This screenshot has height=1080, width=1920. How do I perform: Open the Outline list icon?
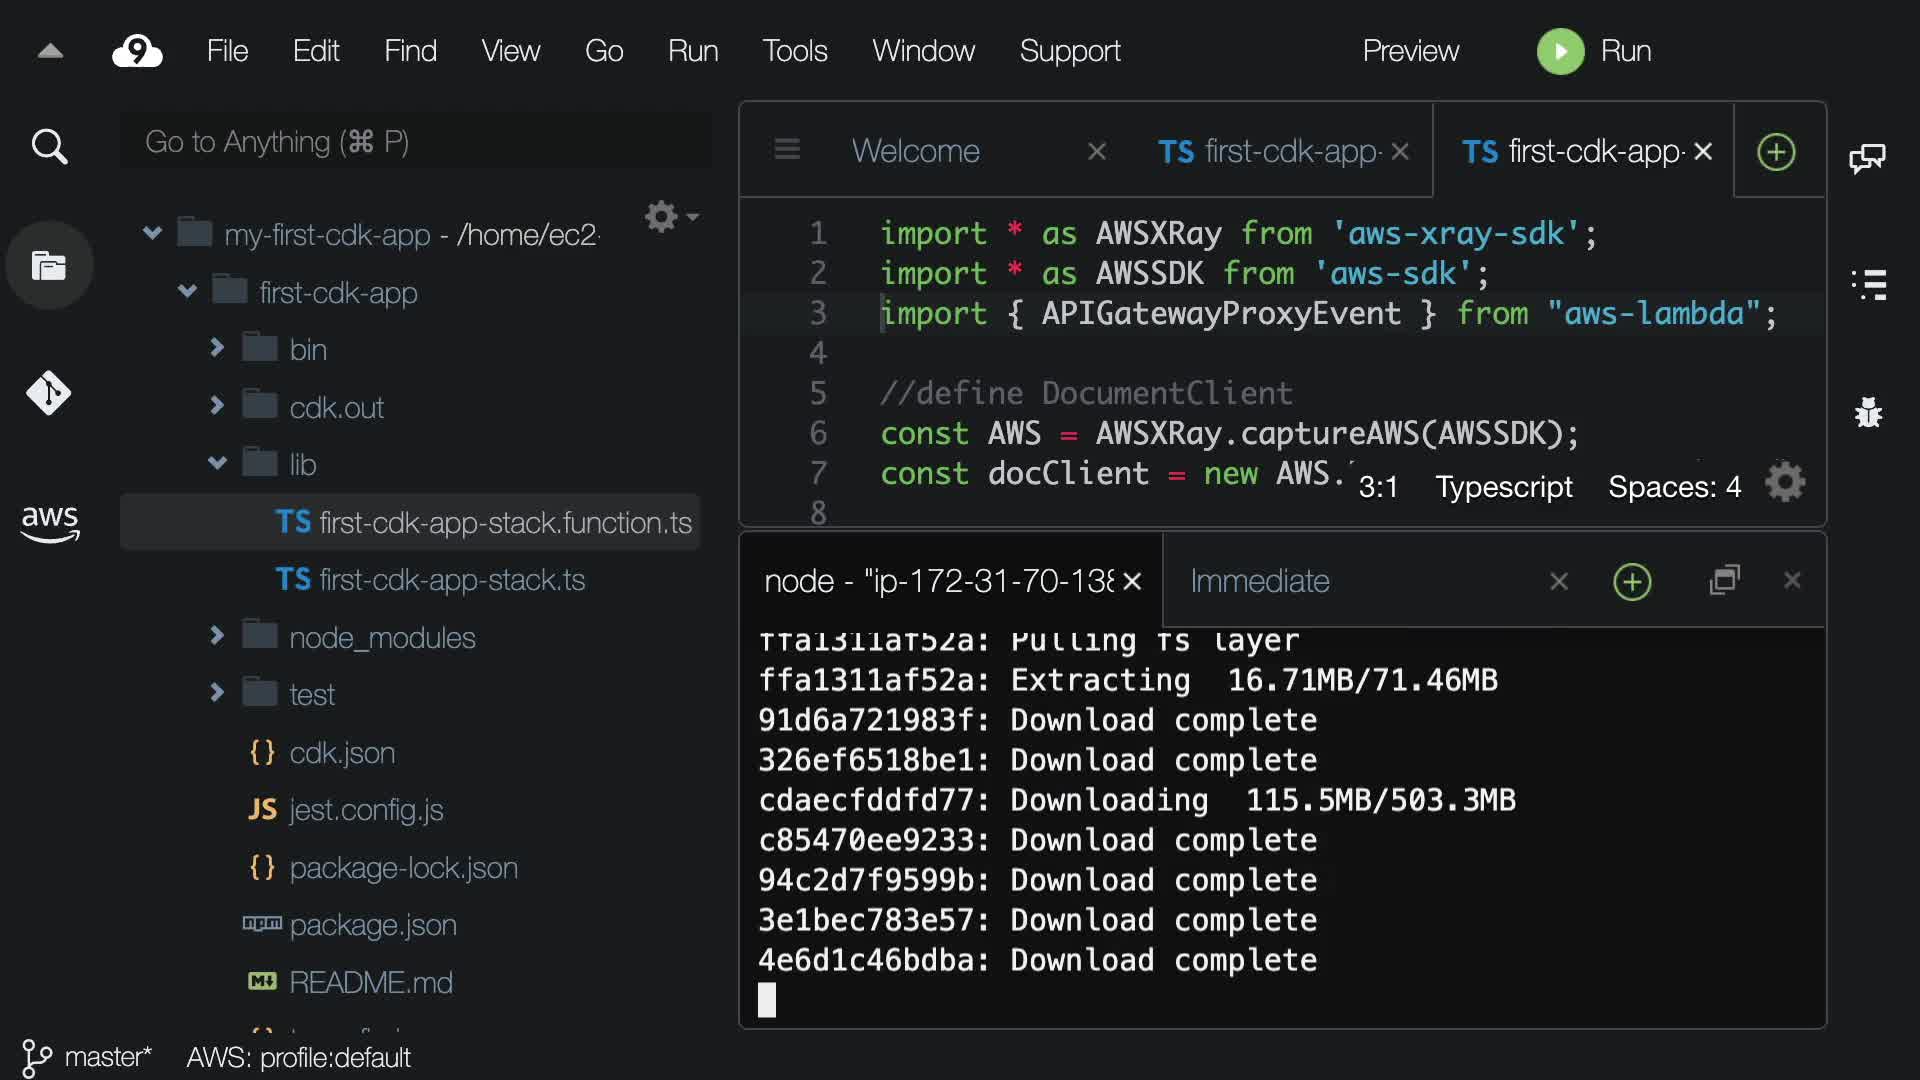[x=1867, y=284]
